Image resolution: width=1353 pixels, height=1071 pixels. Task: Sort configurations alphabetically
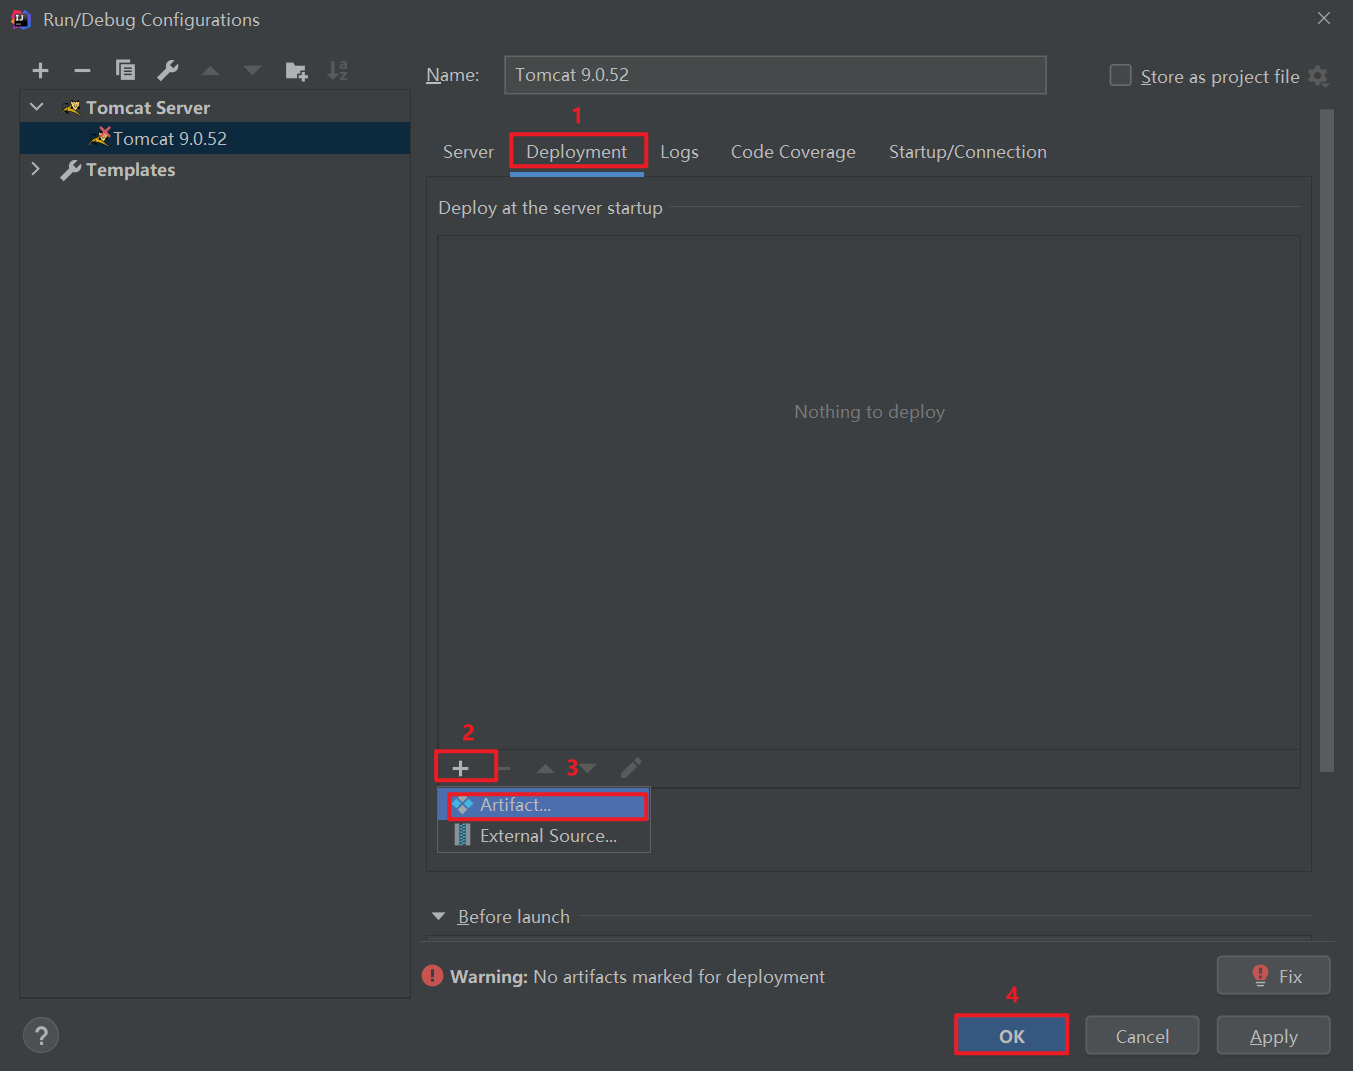tap(338, 71)
